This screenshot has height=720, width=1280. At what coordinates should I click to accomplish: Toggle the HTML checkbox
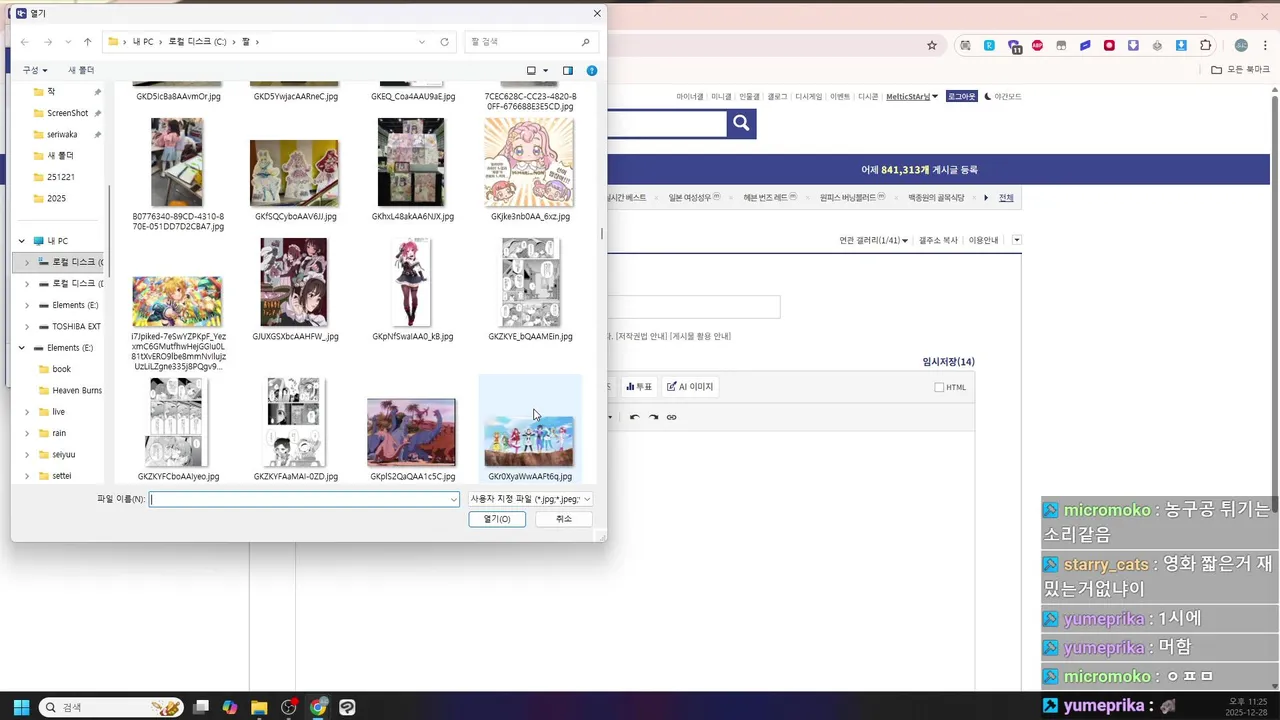[x=939, y=387]
